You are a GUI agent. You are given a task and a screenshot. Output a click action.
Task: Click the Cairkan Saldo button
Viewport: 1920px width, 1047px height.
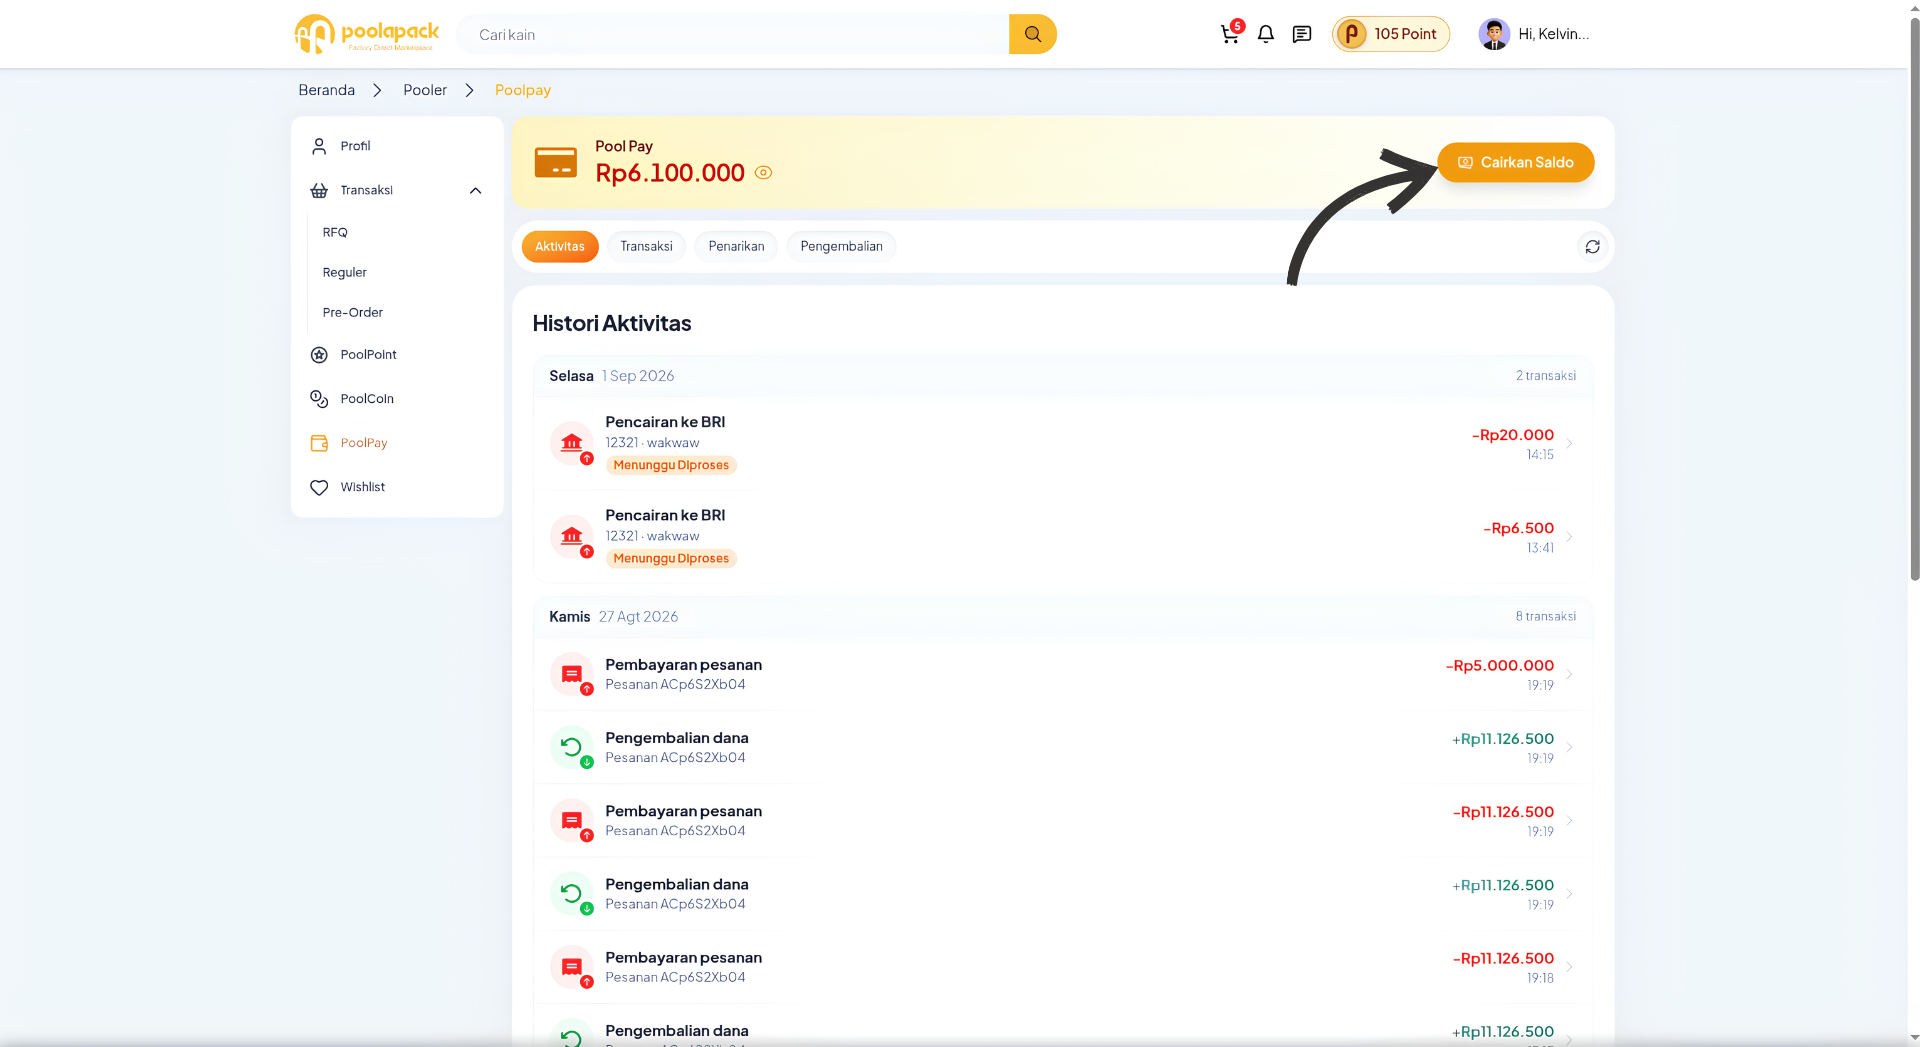click(x=1516, y=162)
